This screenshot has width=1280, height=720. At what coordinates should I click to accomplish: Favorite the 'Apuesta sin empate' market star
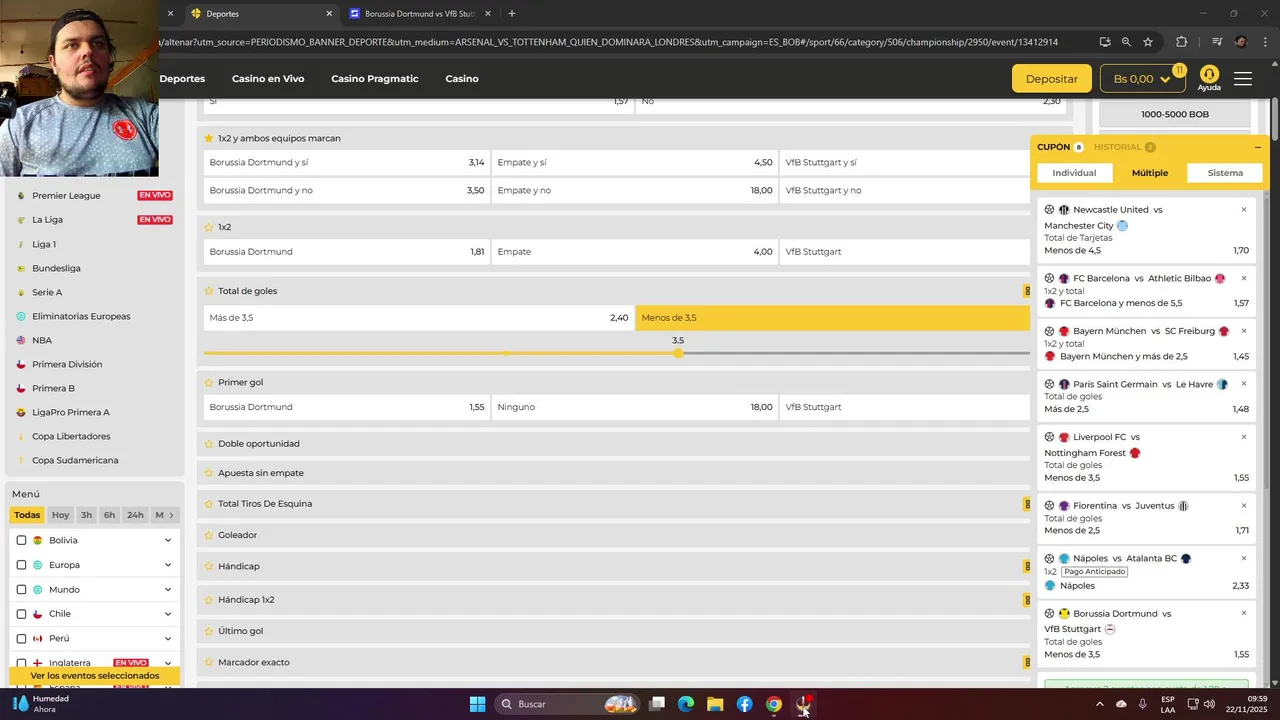209,473
